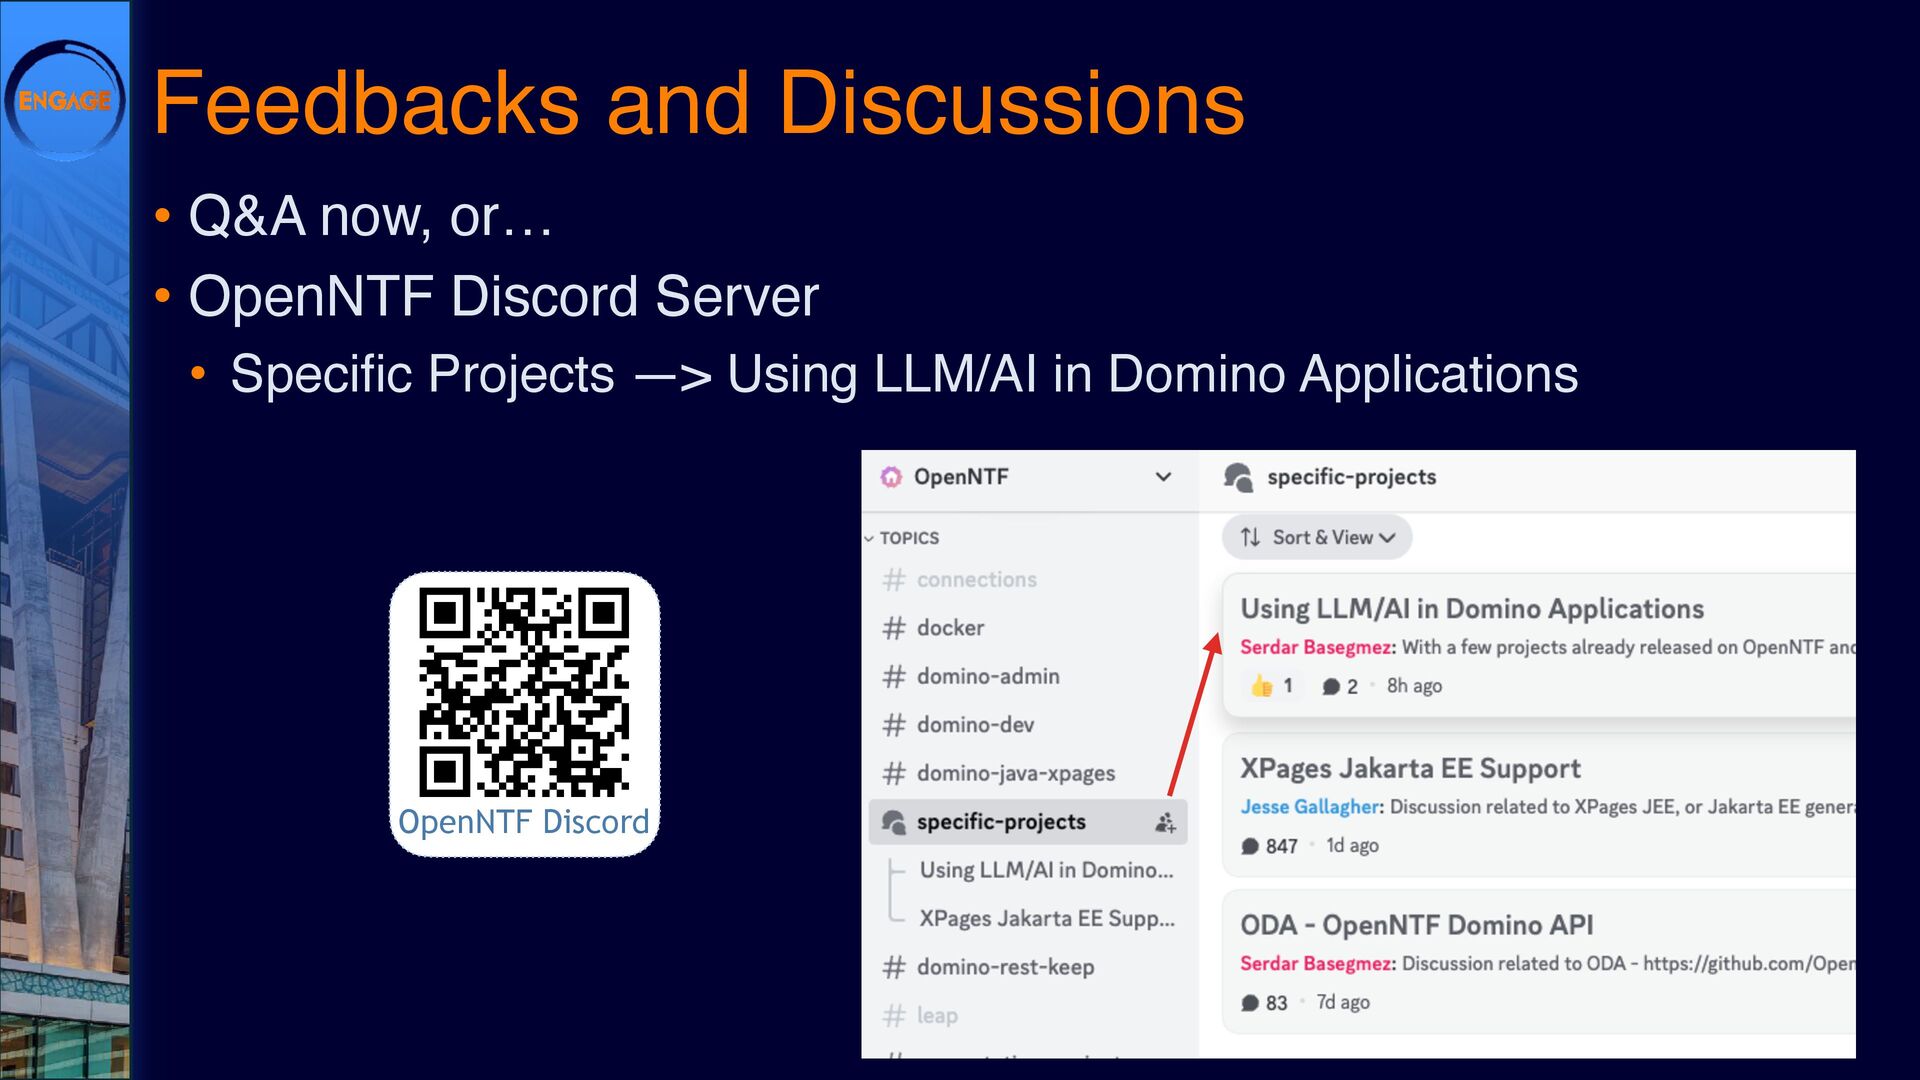Click the invite people icon on specific-projects
The width and height of the screenshot is (1920, 1080).
click(x=1165, y=822)
